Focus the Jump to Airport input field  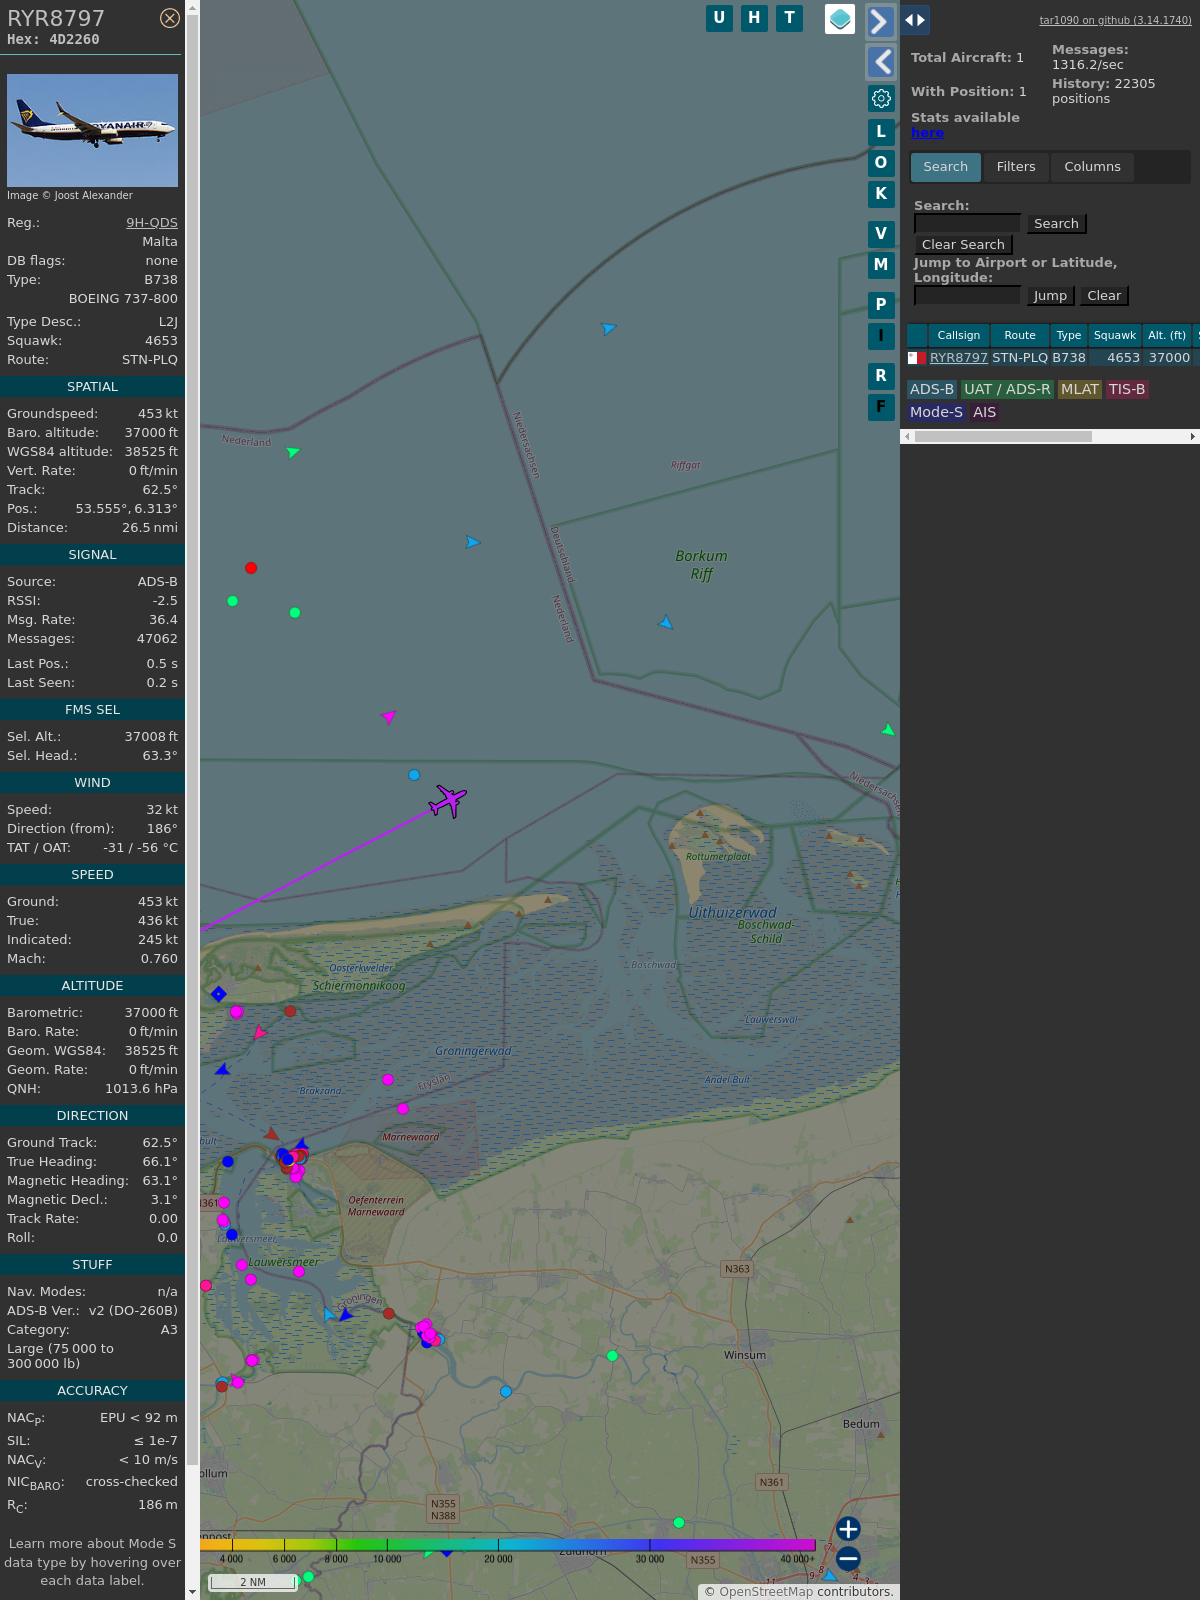click(x=967, y=295)
